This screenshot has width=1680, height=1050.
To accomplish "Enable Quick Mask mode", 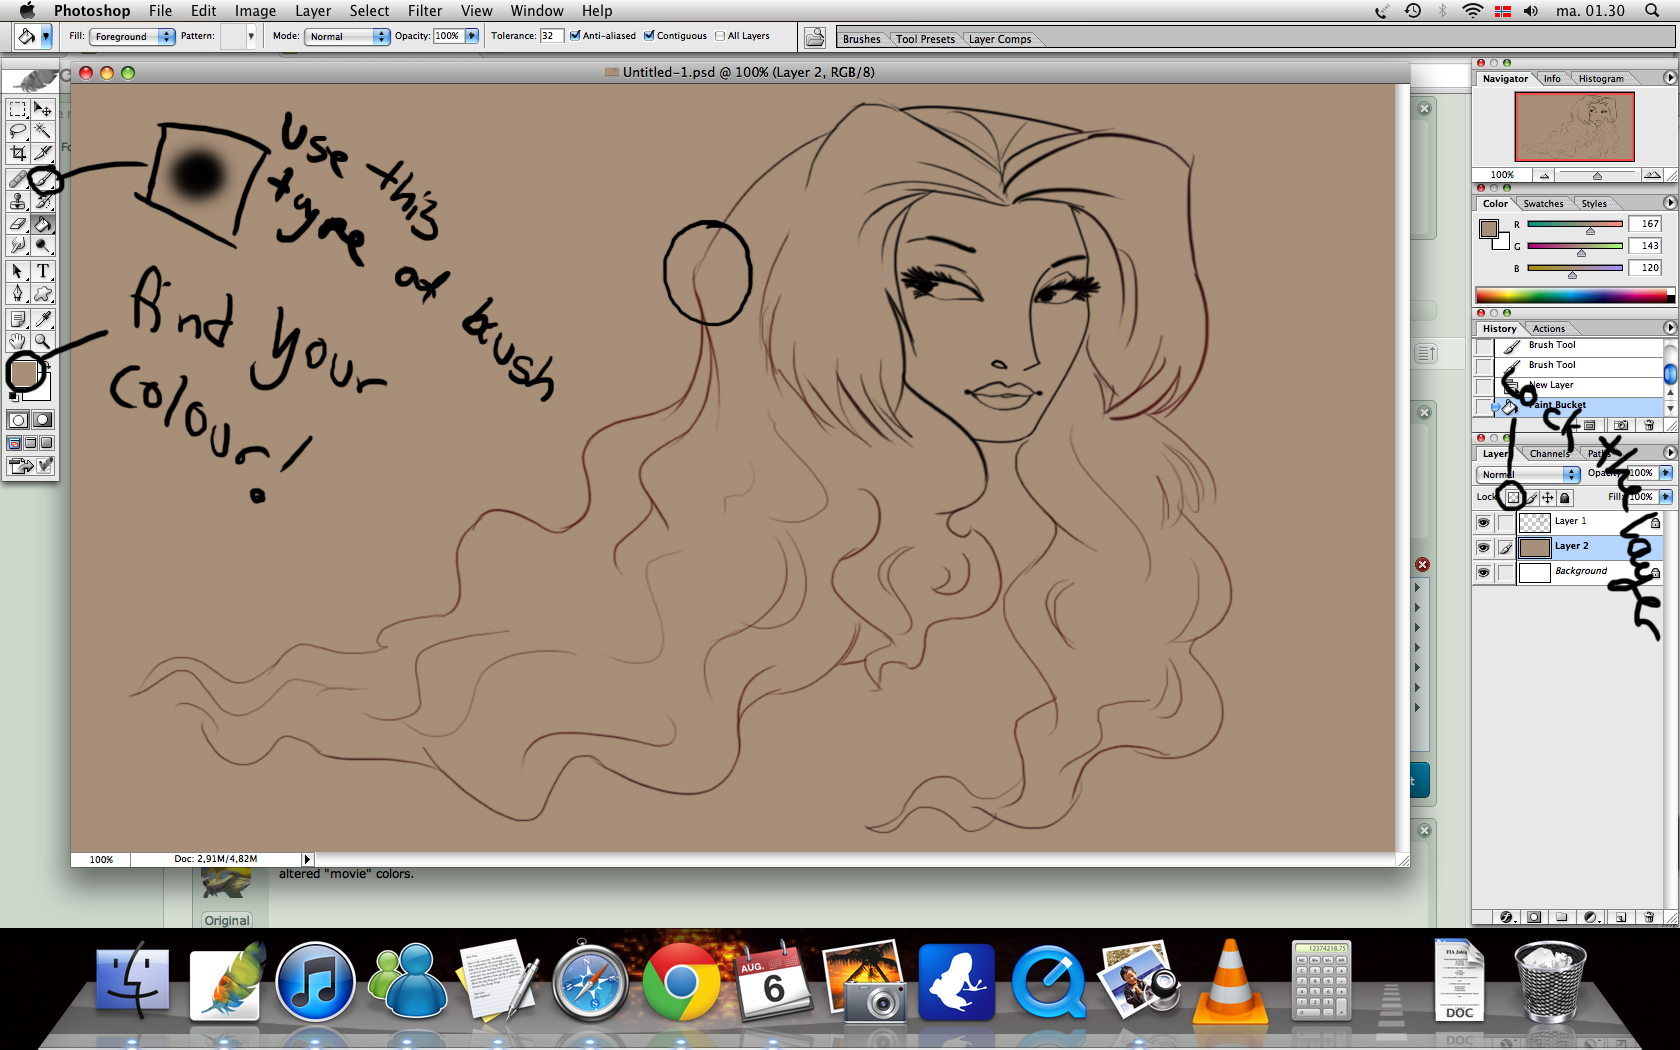I will coord(42,420).
